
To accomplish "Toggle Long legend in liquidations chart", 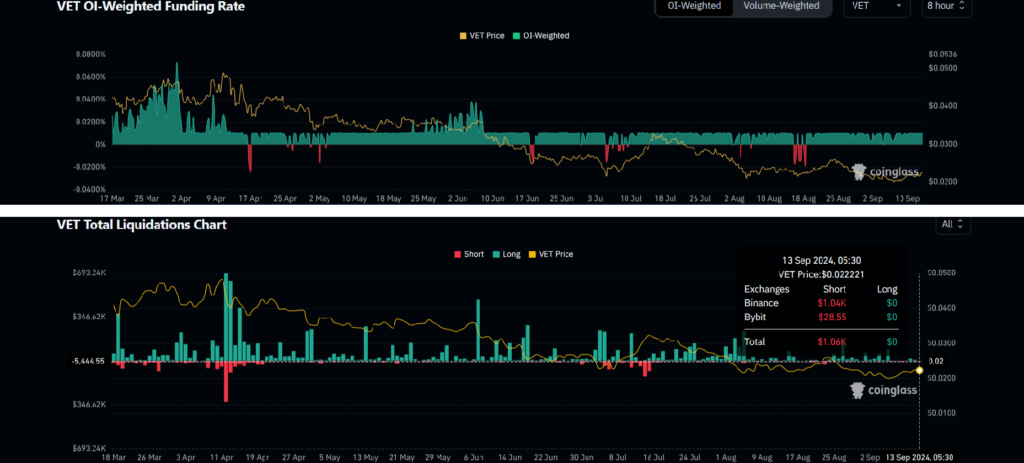I will [506, 254].
